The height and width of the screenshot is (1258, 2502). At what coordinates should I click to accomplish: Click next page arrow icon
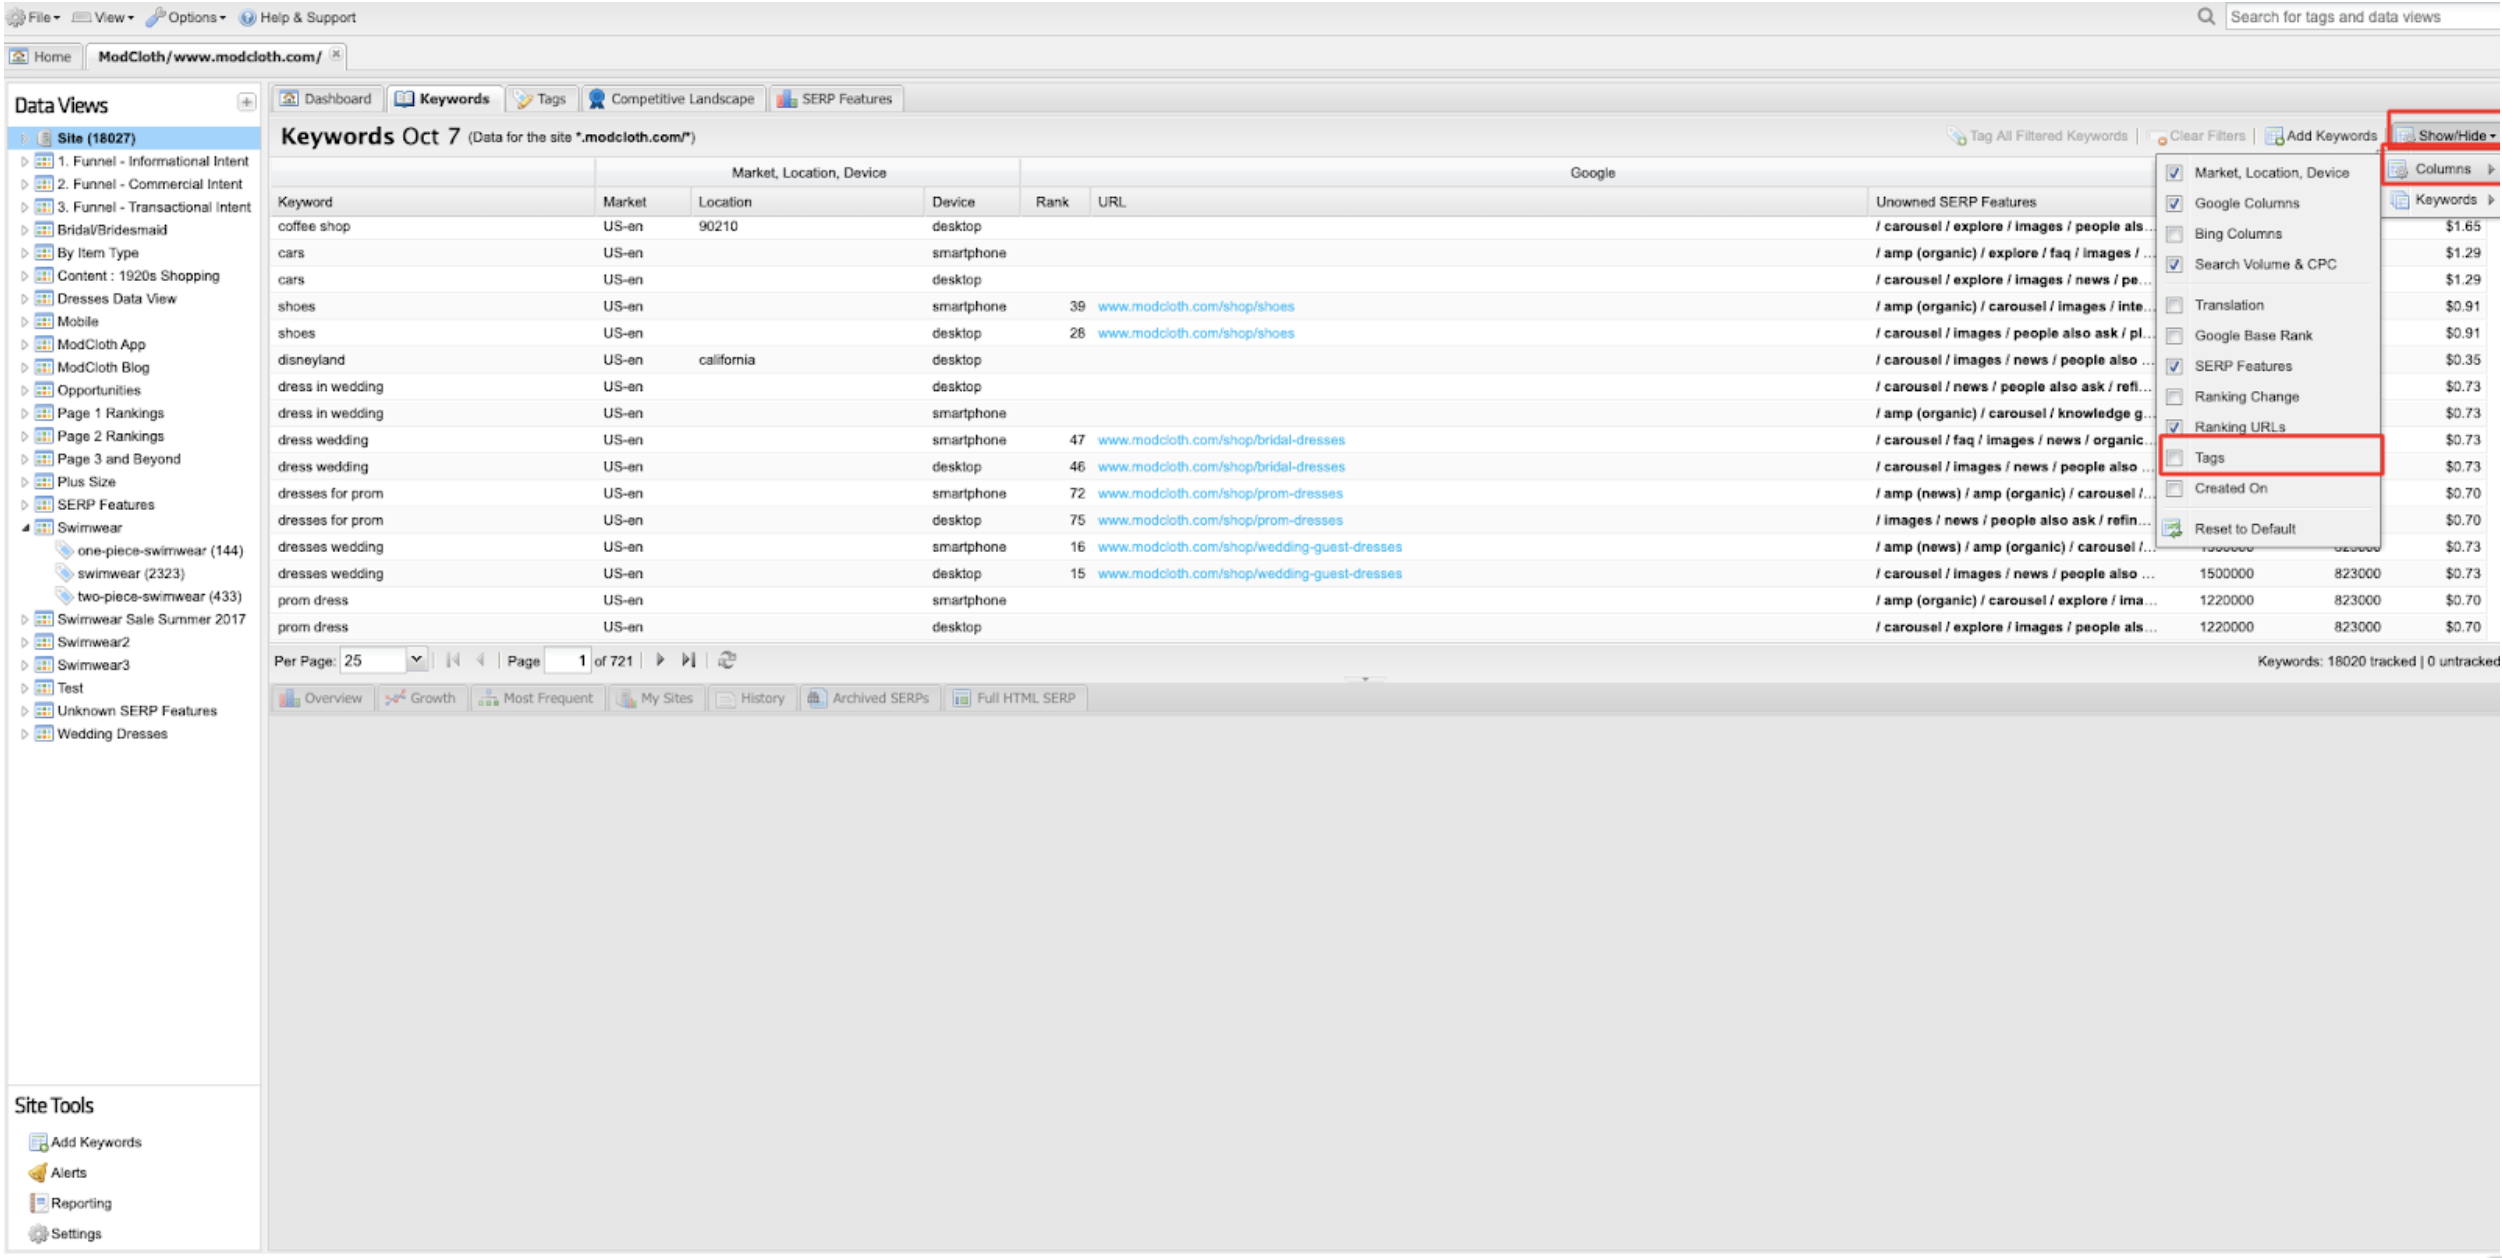coord(660,660)
